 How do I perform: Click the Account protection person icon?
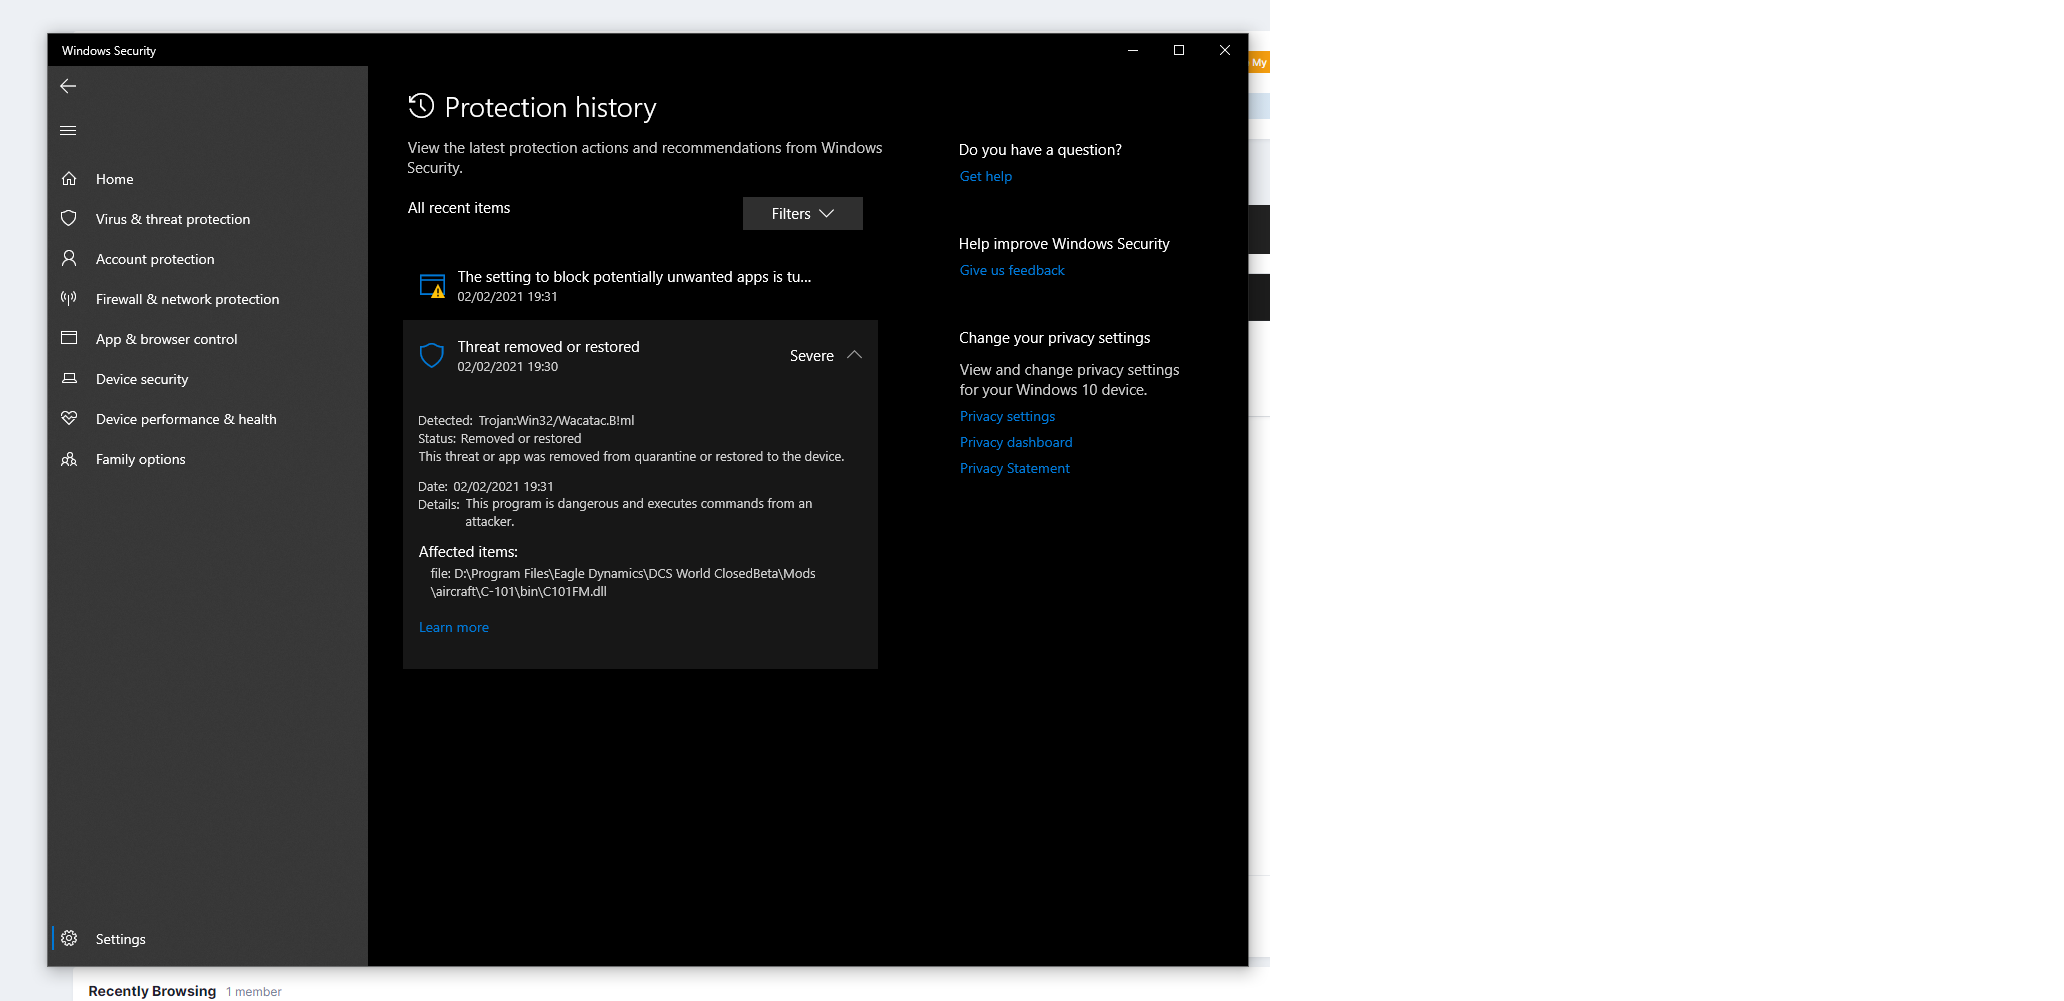[69, 258]
